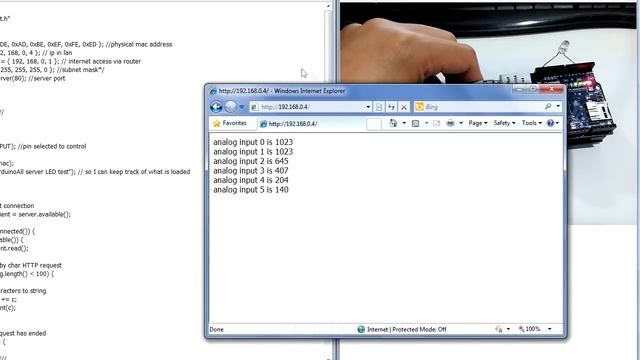
Task: Click the code comment '//pin selected to control'
Action: (x=52, y=146)
